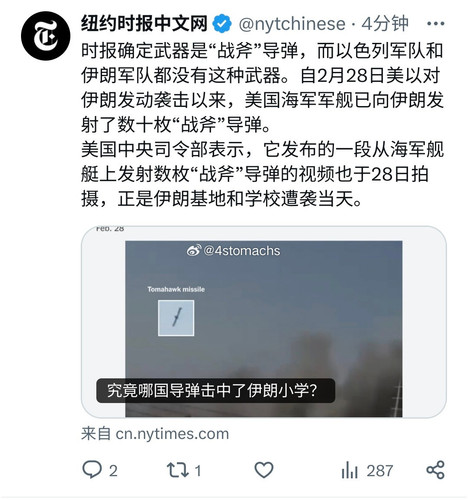Click the @4stomachs Weibo watermark
The image size is (468, 500).
click(x=233, y=251)
